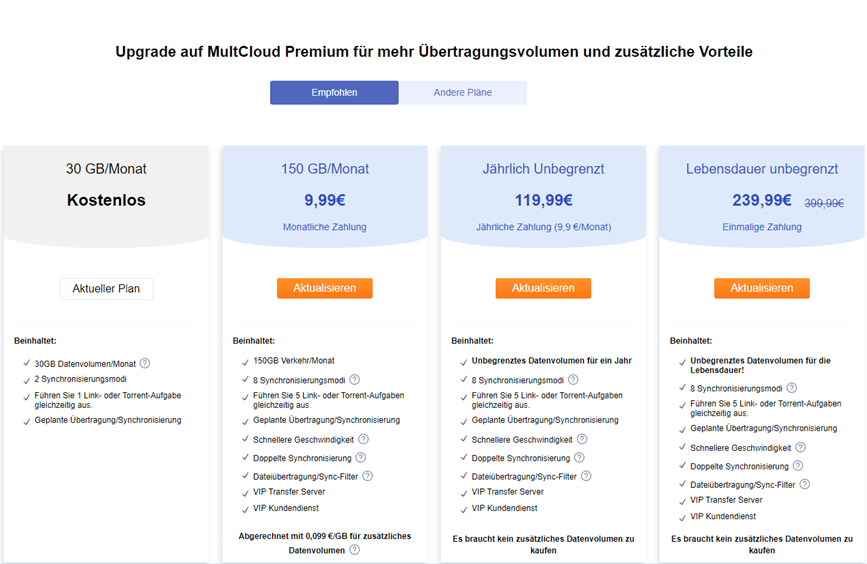867x564 pixels.
Task: Click Doppelte Synchronisierung help icon in Jährlich Unbegrenzt plan
Action: point(579,457)
